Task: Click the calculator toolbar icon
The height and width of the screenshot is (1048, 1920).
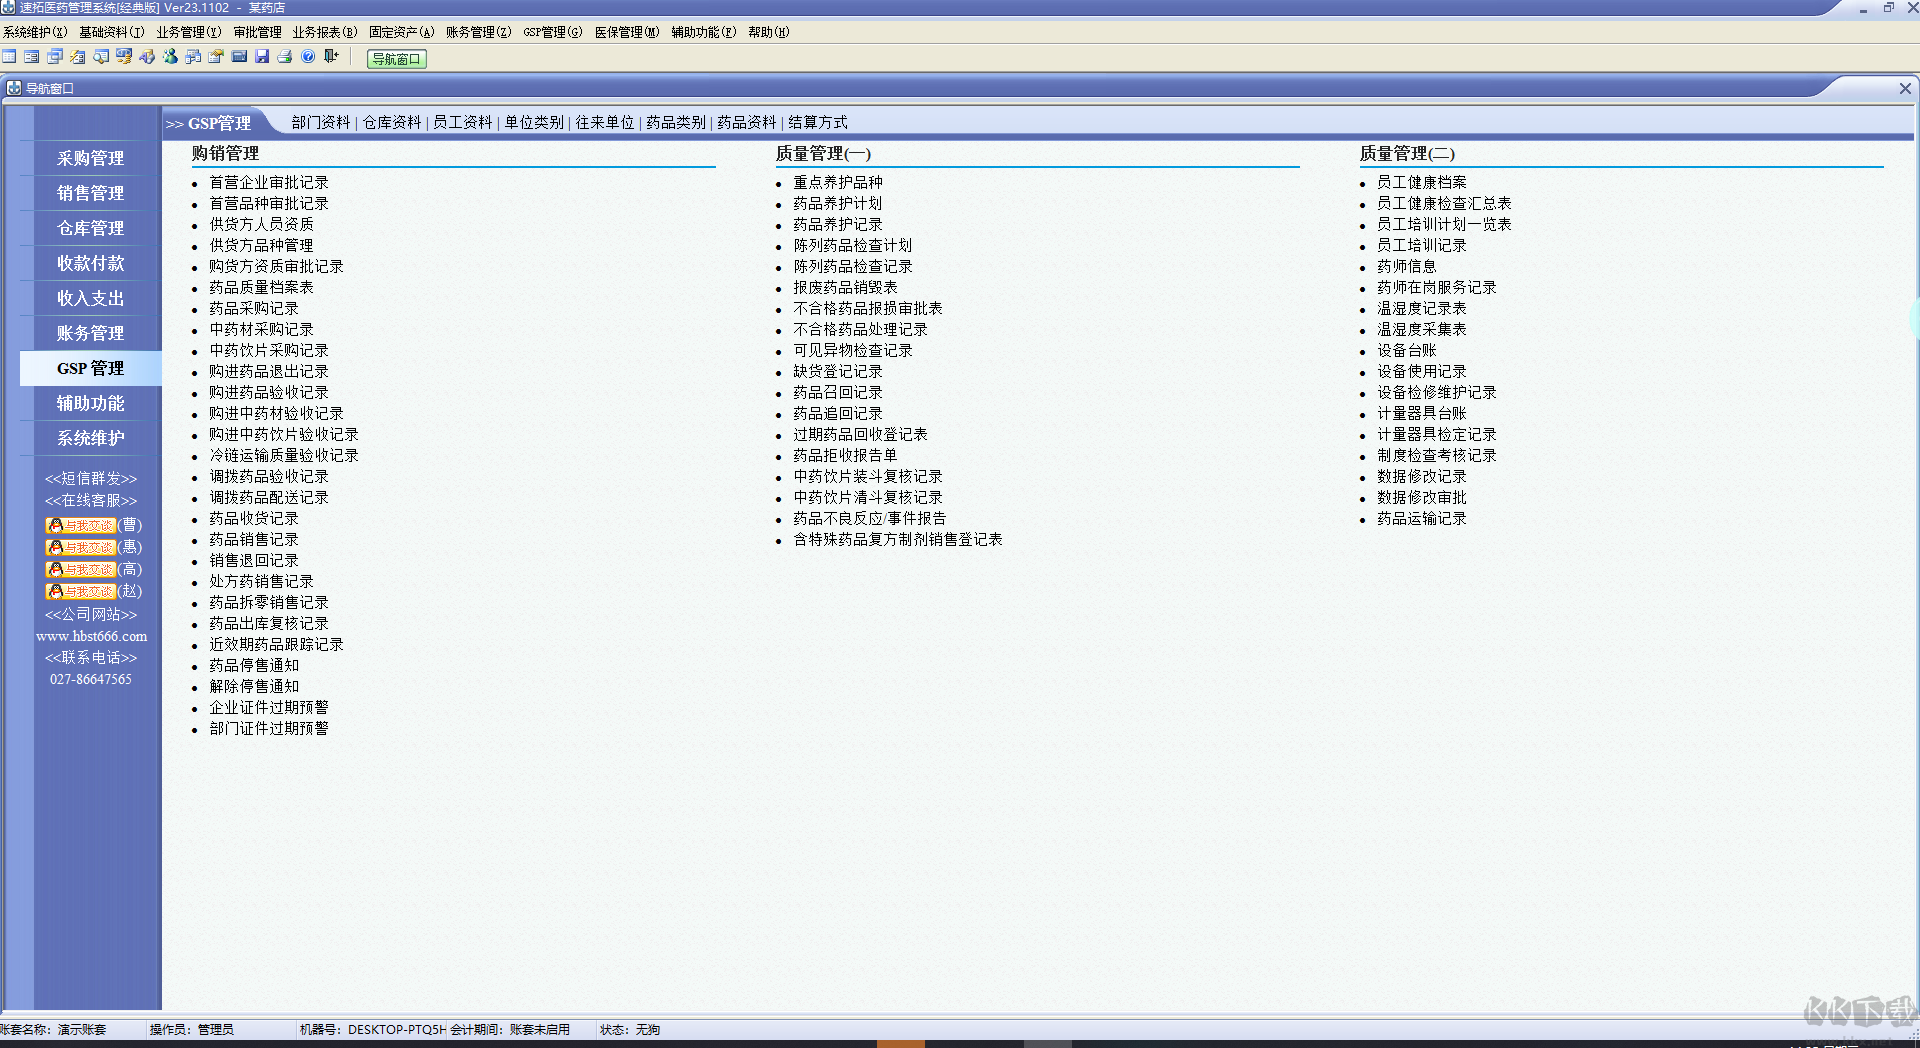Action: pos(239,56)
